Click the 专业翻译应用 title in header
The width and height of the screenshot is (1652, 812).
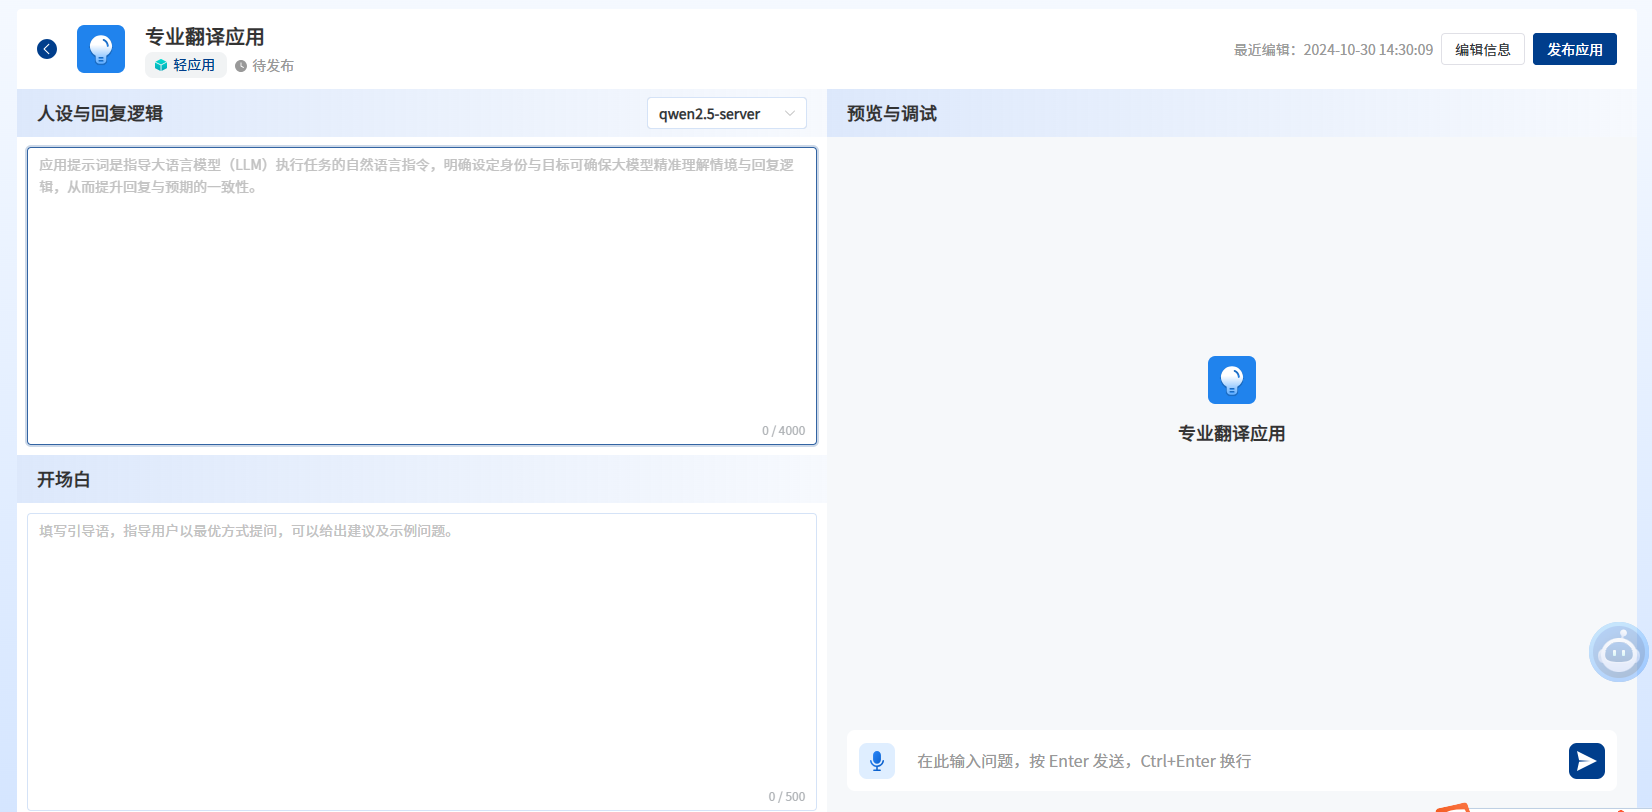[205, 37]
